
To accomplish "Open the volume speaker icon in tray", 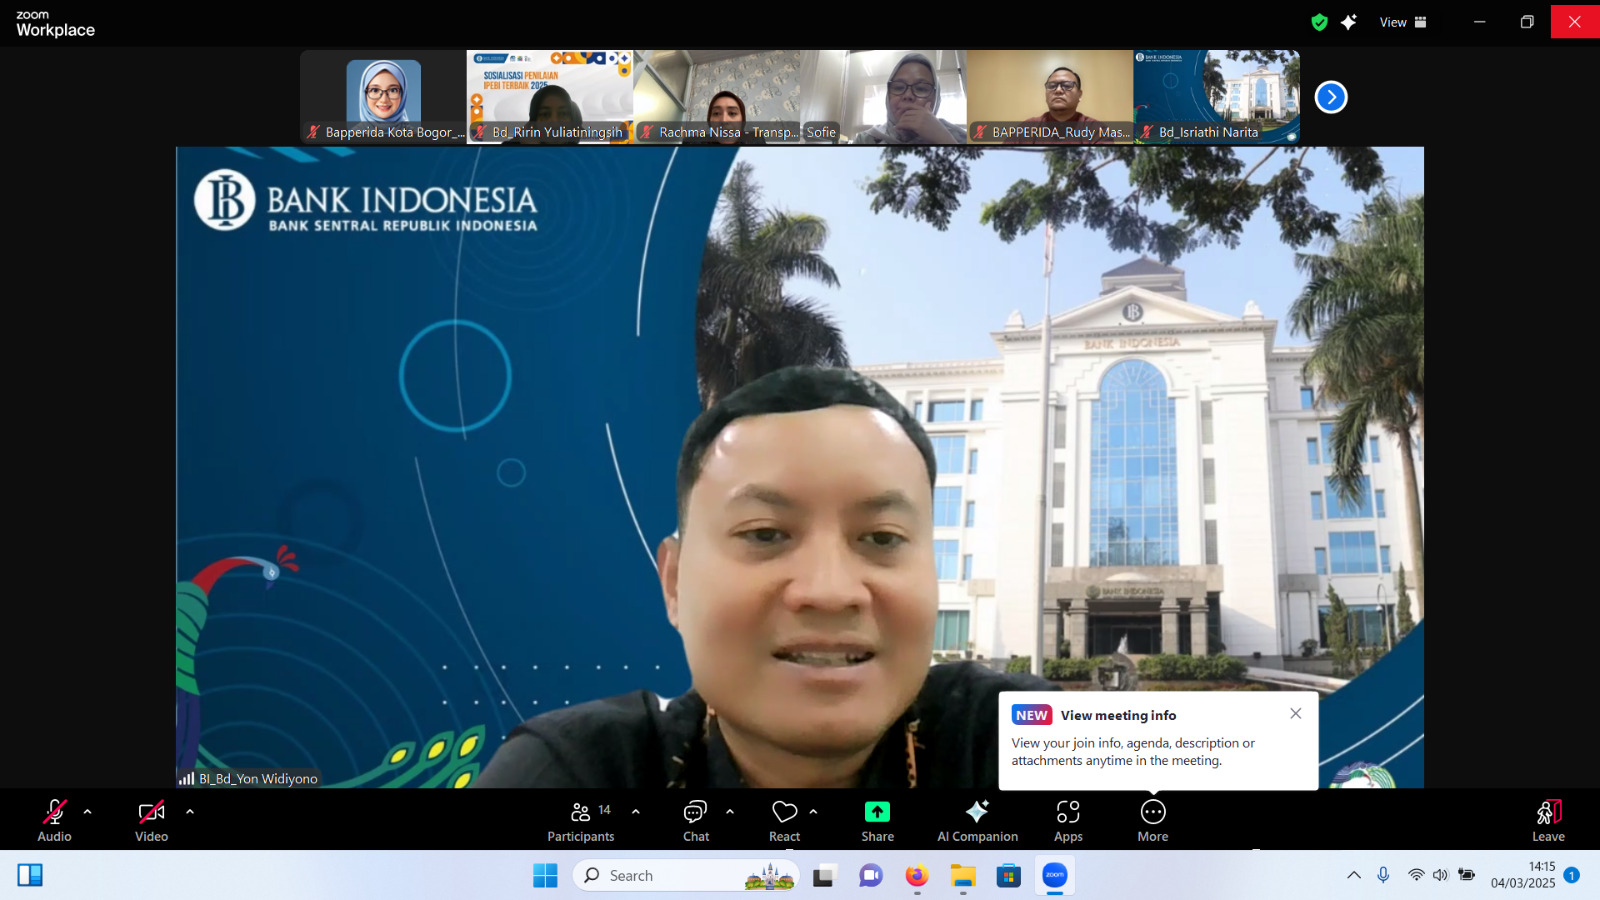I will pos(1440,875).
